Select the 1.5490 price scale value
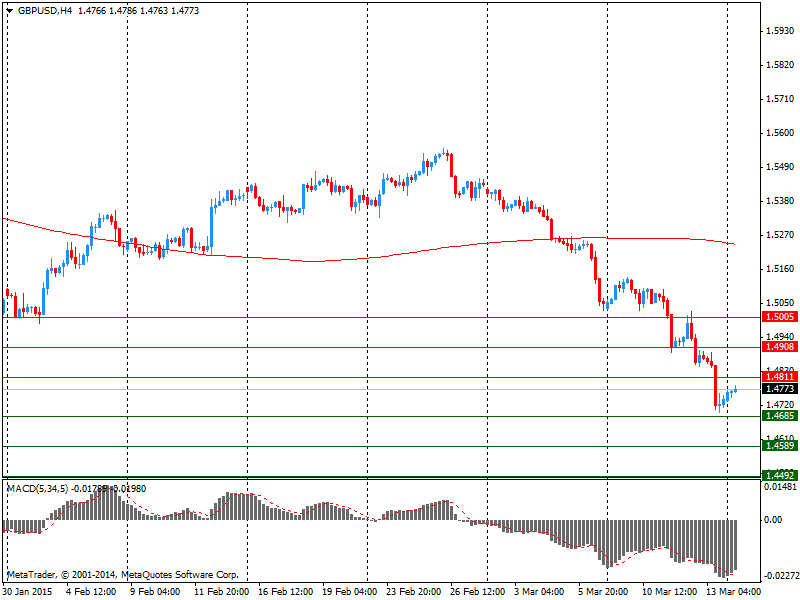The image size is (800, 600). coord(780,167)
